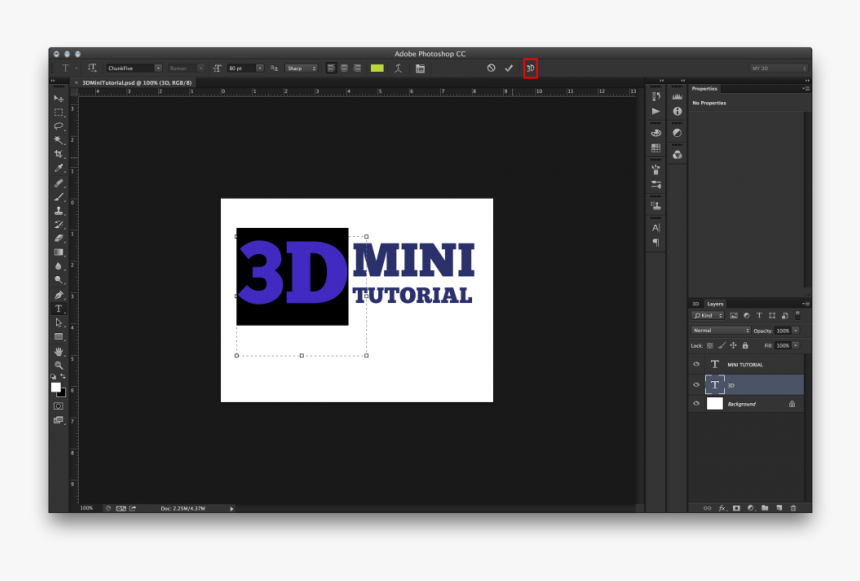Image resolution: width=860 pixels, height=581 pixels.
Task: Open the Fill slider dropdown
Action: tap(796, 346)
